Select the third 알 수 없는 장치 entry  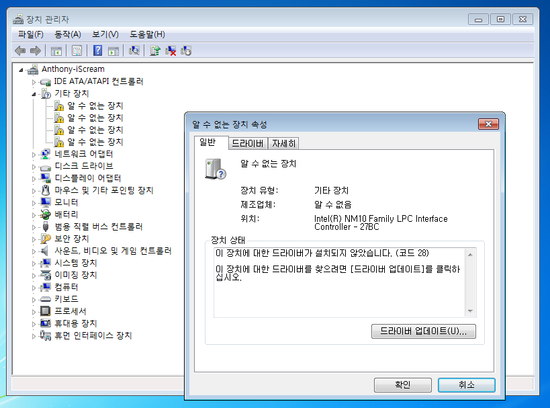[95, 130]
